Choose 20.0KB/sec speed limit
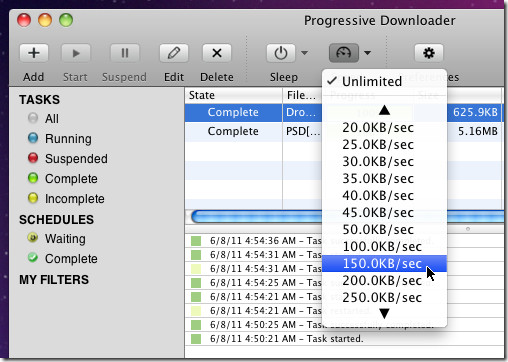The image size is (508, 362). pos(384,128)
